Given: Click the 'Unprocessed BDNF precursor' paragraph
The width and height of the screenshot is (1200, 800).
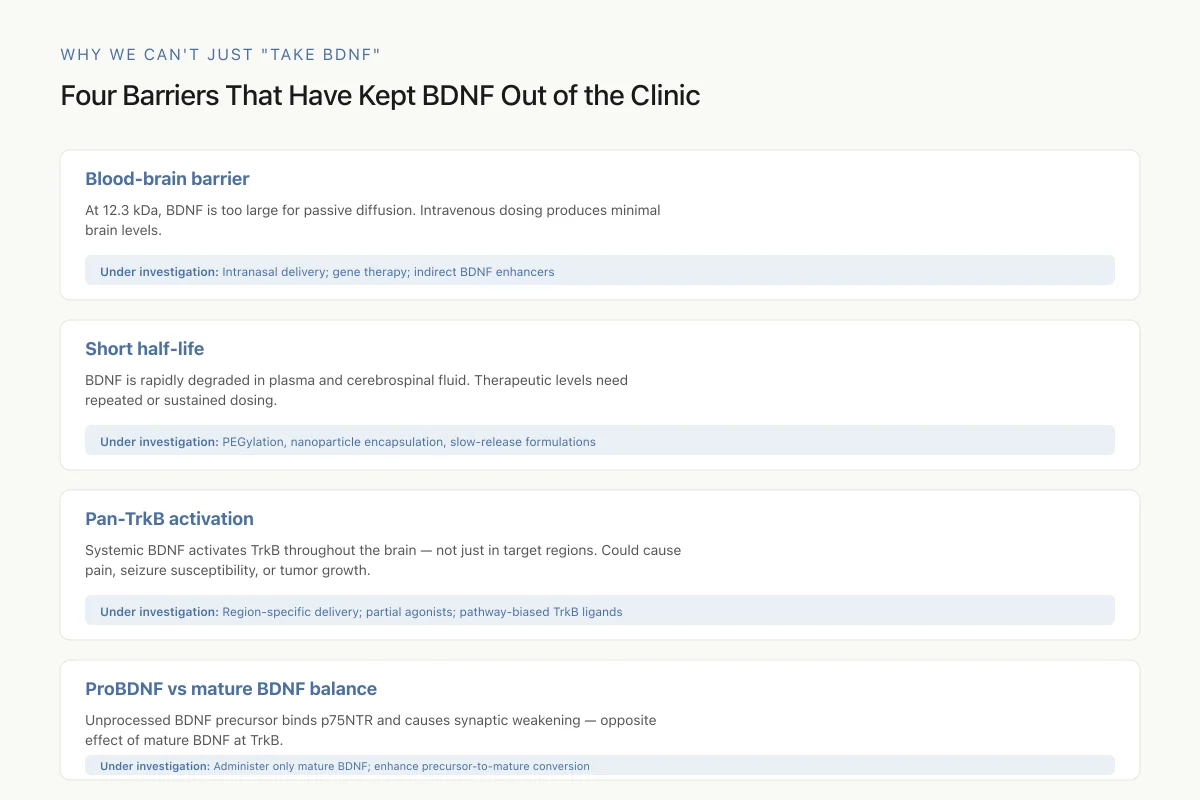Looking at the screenshot, I should click(x=371, y=730).
